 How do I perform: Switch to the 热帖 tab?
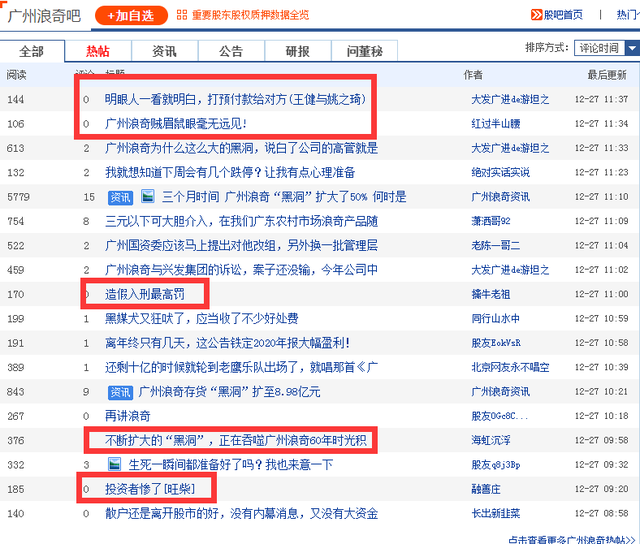click(x=98, y=51)
